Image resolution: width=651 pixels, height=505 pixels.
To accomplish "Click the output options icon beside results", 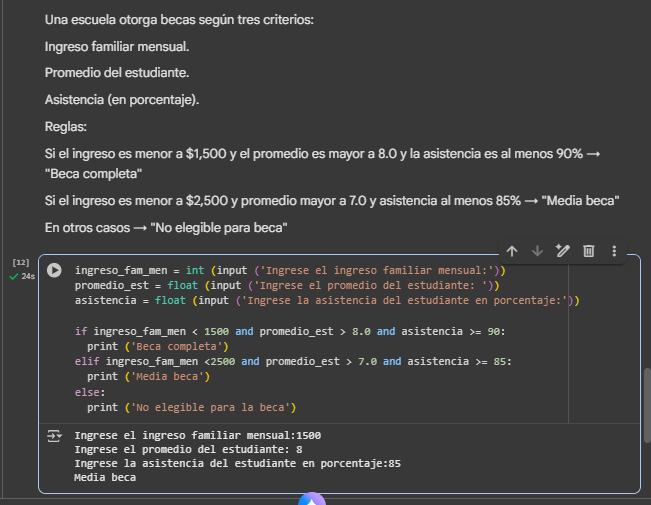I will click(54, 436).
